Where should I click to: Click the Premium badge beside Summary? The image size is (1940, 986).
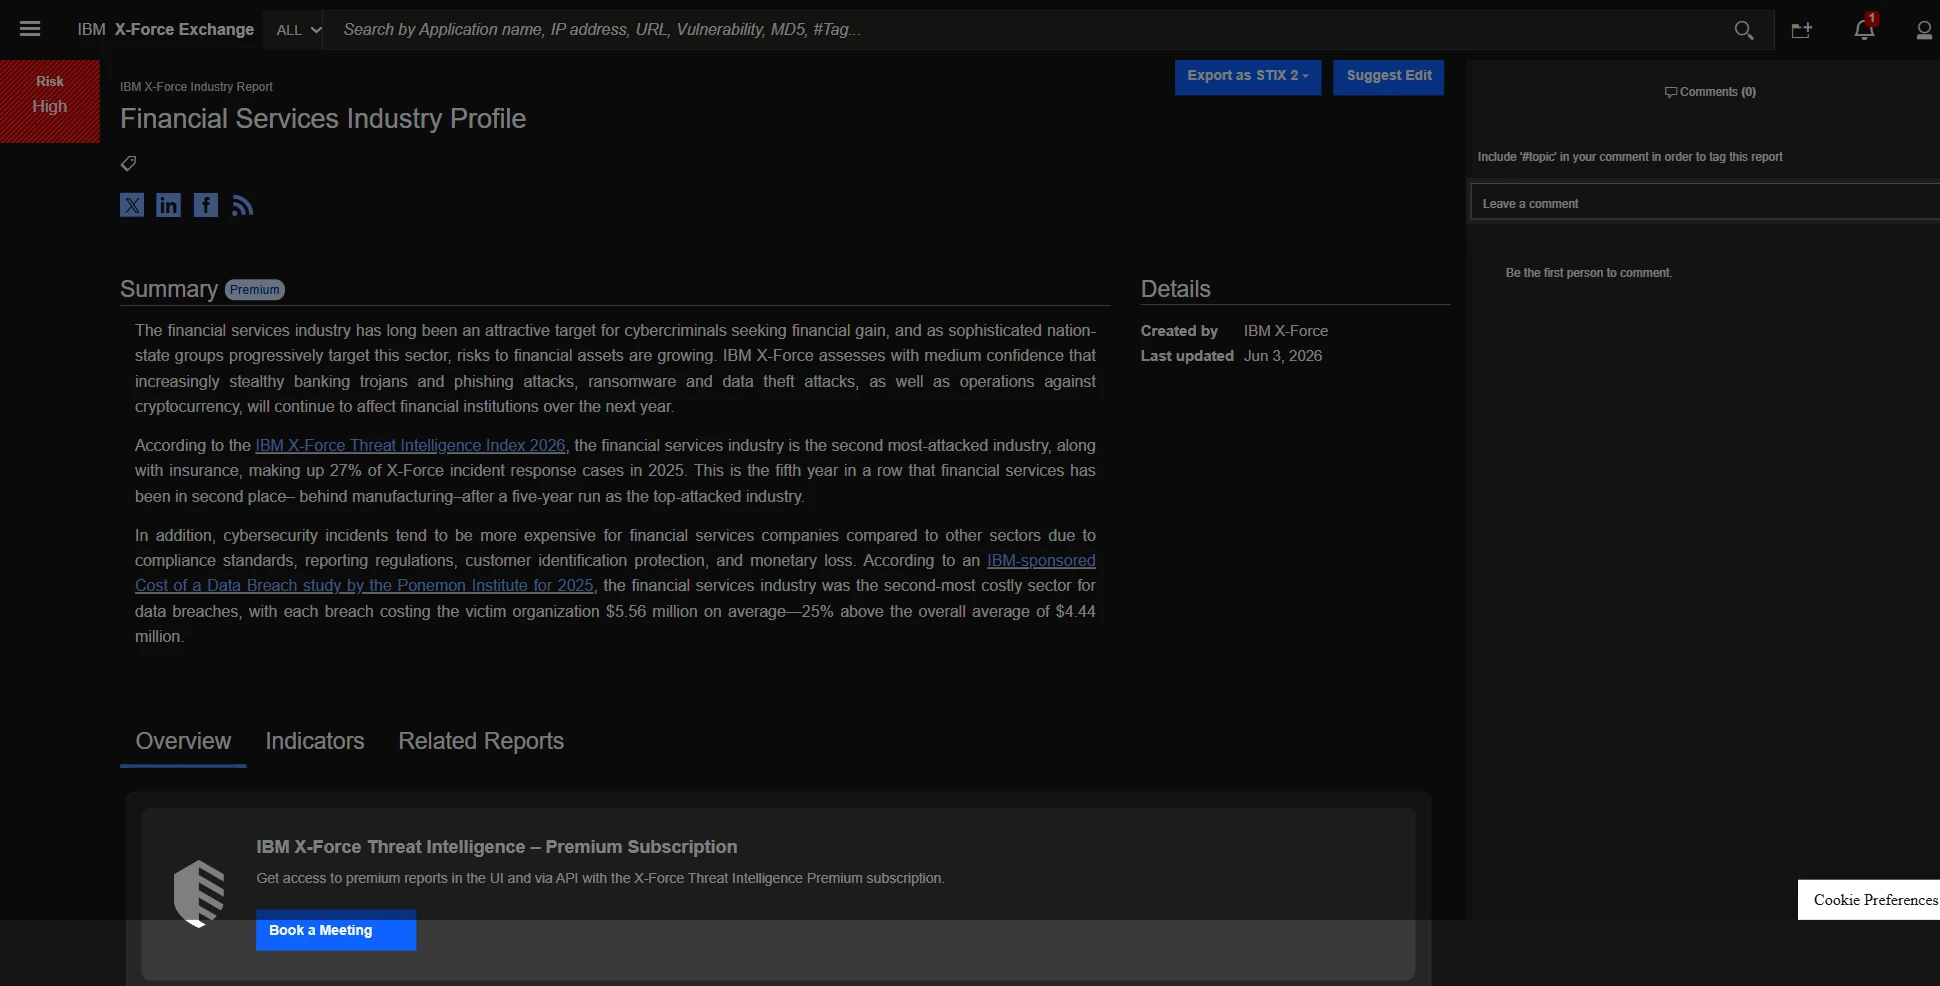pyautogui.click(x=255, y=290)
